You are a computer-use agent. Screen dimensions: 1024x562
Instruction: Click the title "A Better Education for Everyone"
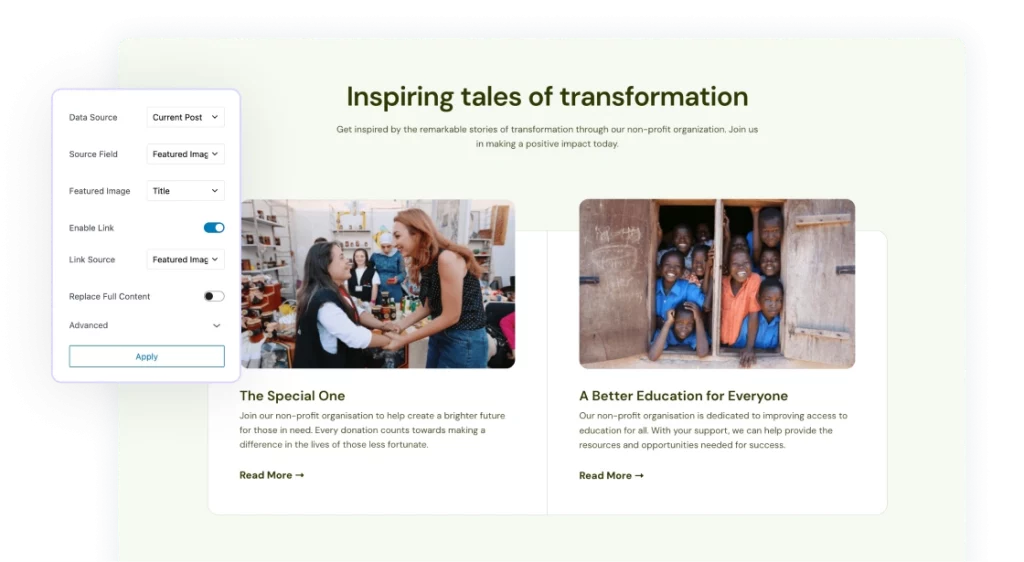pyautogui.click(x=683, y=396)
